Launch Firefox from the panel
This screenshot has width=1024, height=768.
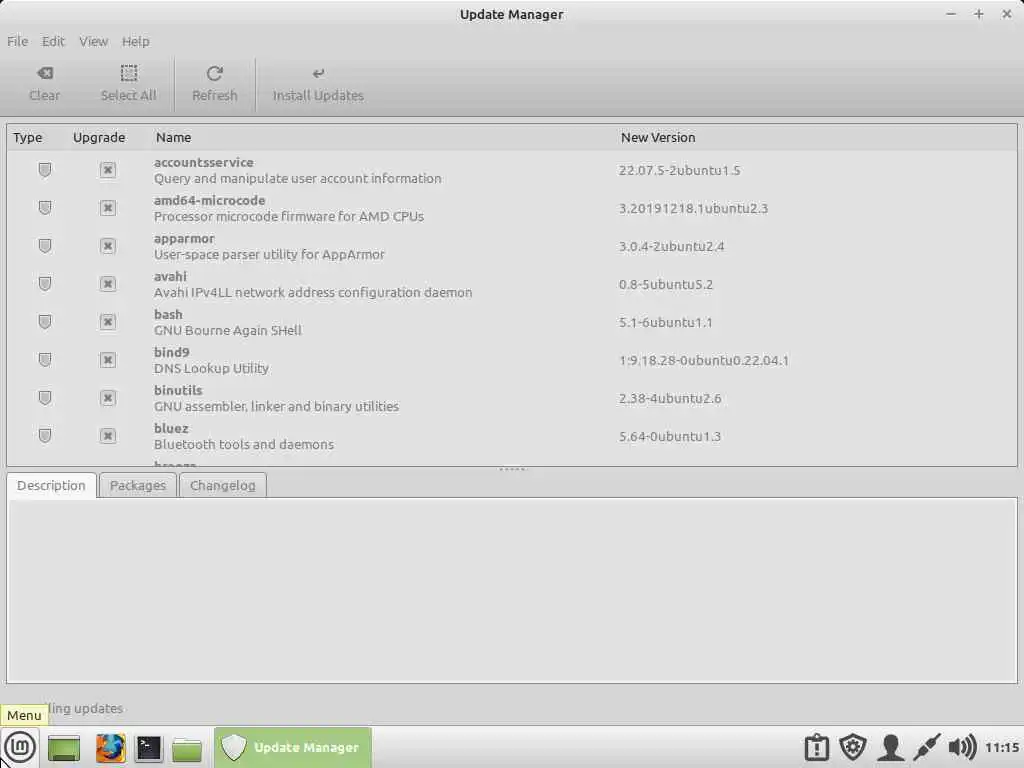point(110,748)
